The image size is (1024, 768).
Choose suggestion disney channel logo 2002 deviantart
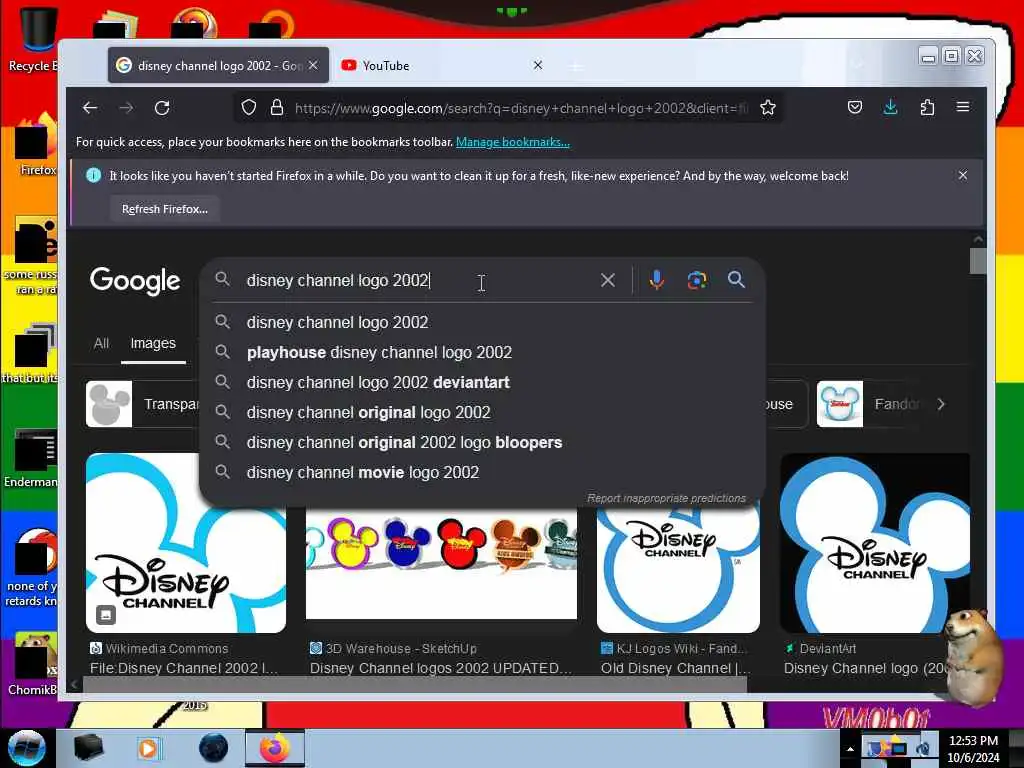(482, 383)
